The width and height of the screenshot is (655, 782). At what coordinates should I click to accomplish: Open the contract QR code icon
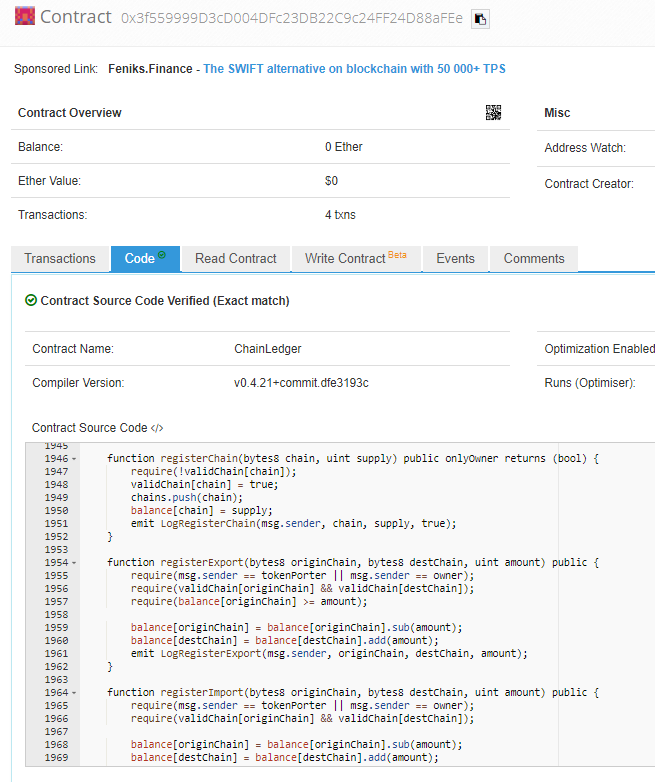point(493,113)
